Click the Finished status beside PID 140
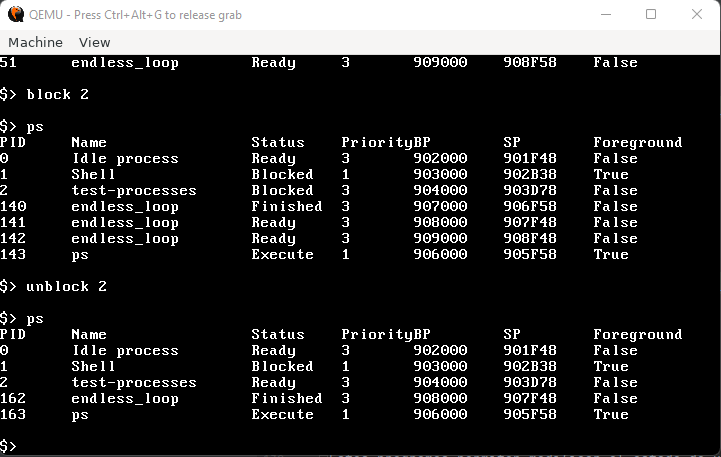 click(286, 206)
